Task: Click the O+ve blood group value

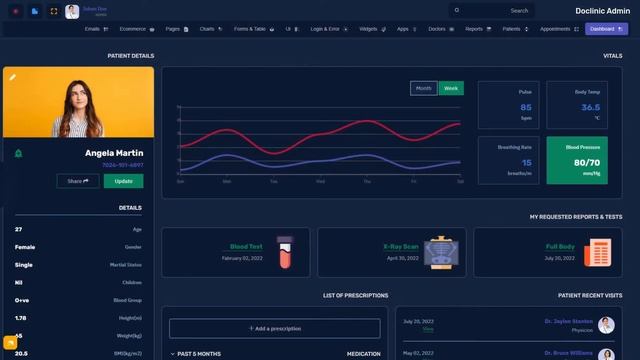Action: click(x=22, y=300)
